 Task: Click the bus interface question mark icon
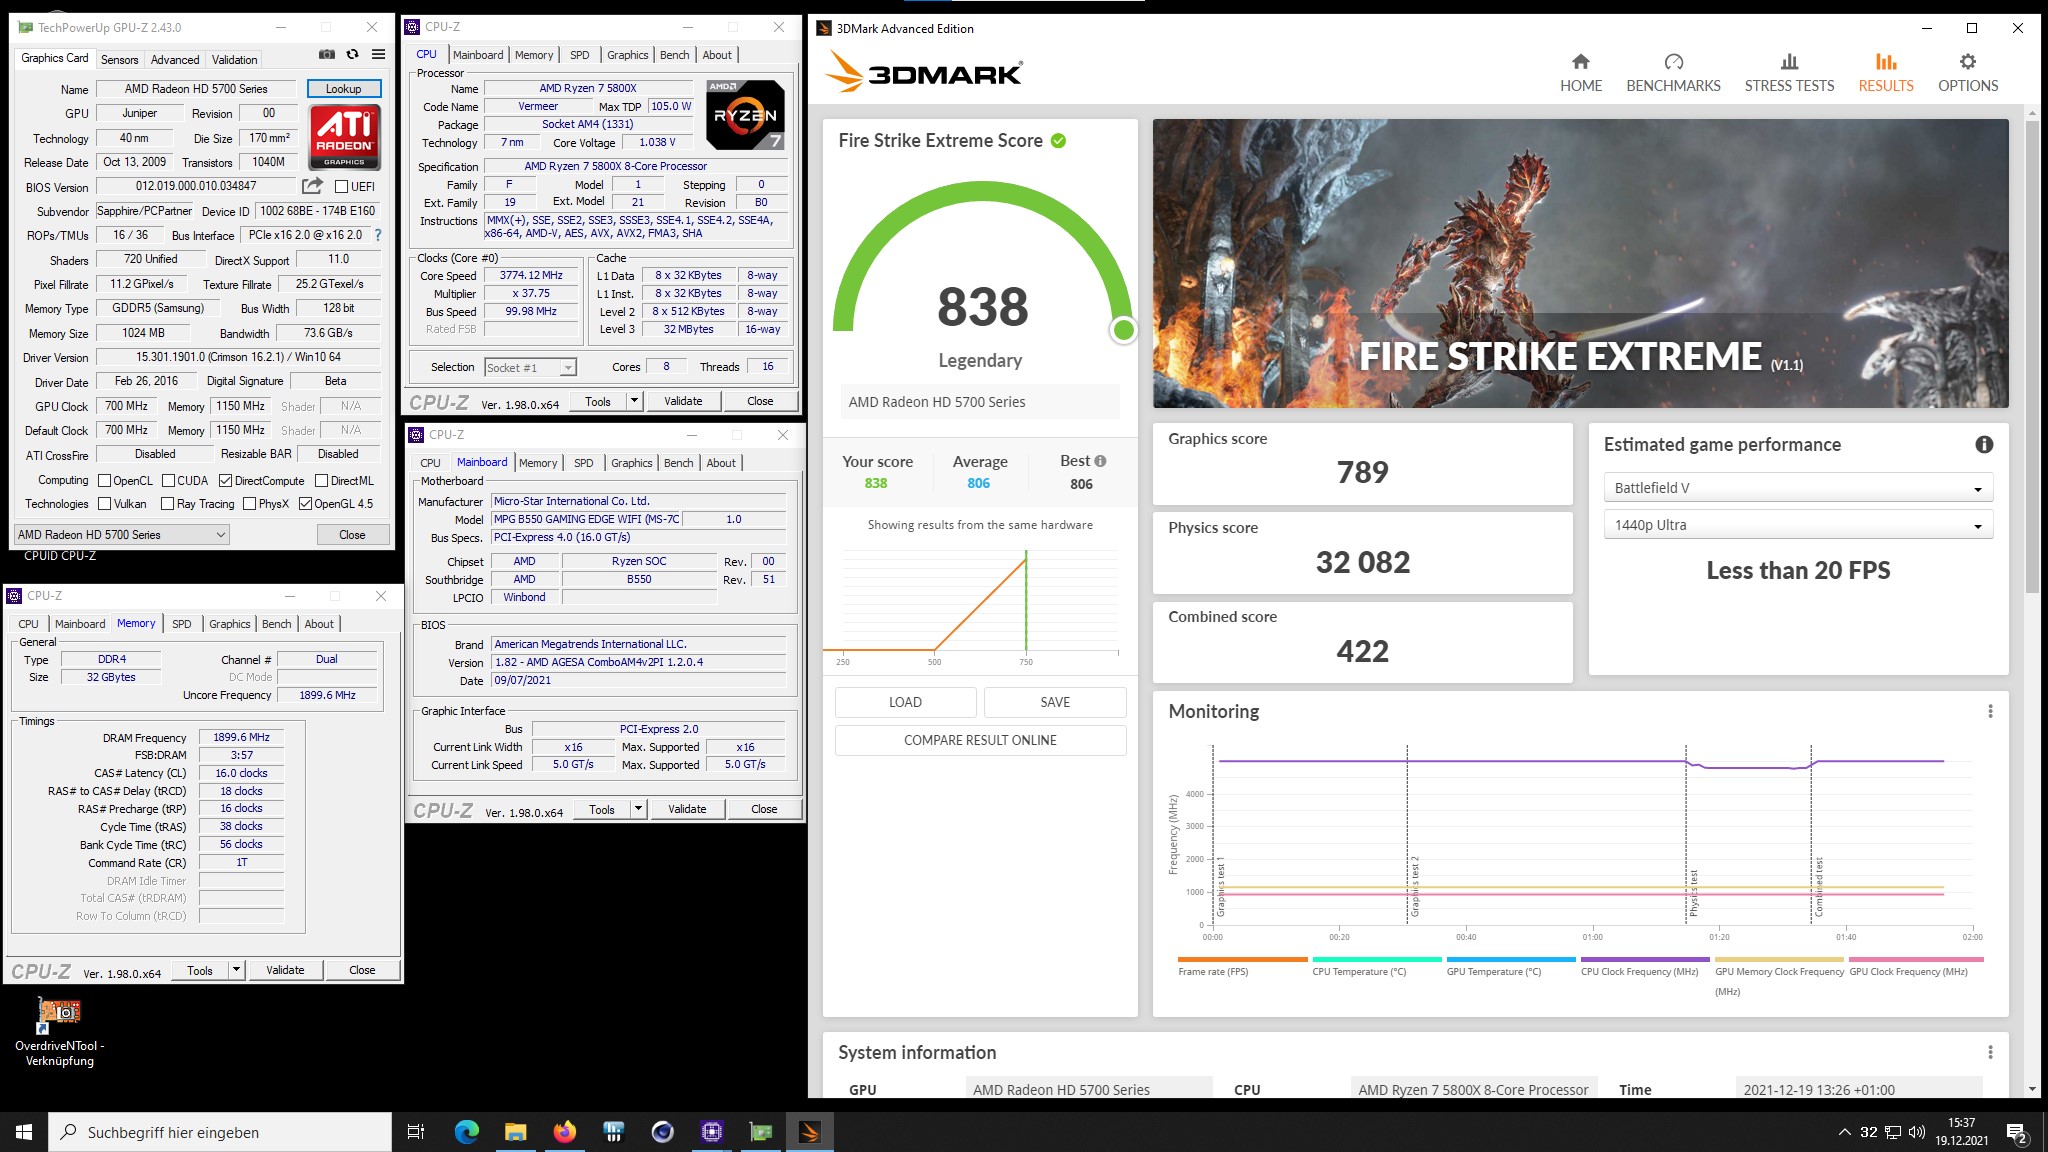(x=377, y=235)
